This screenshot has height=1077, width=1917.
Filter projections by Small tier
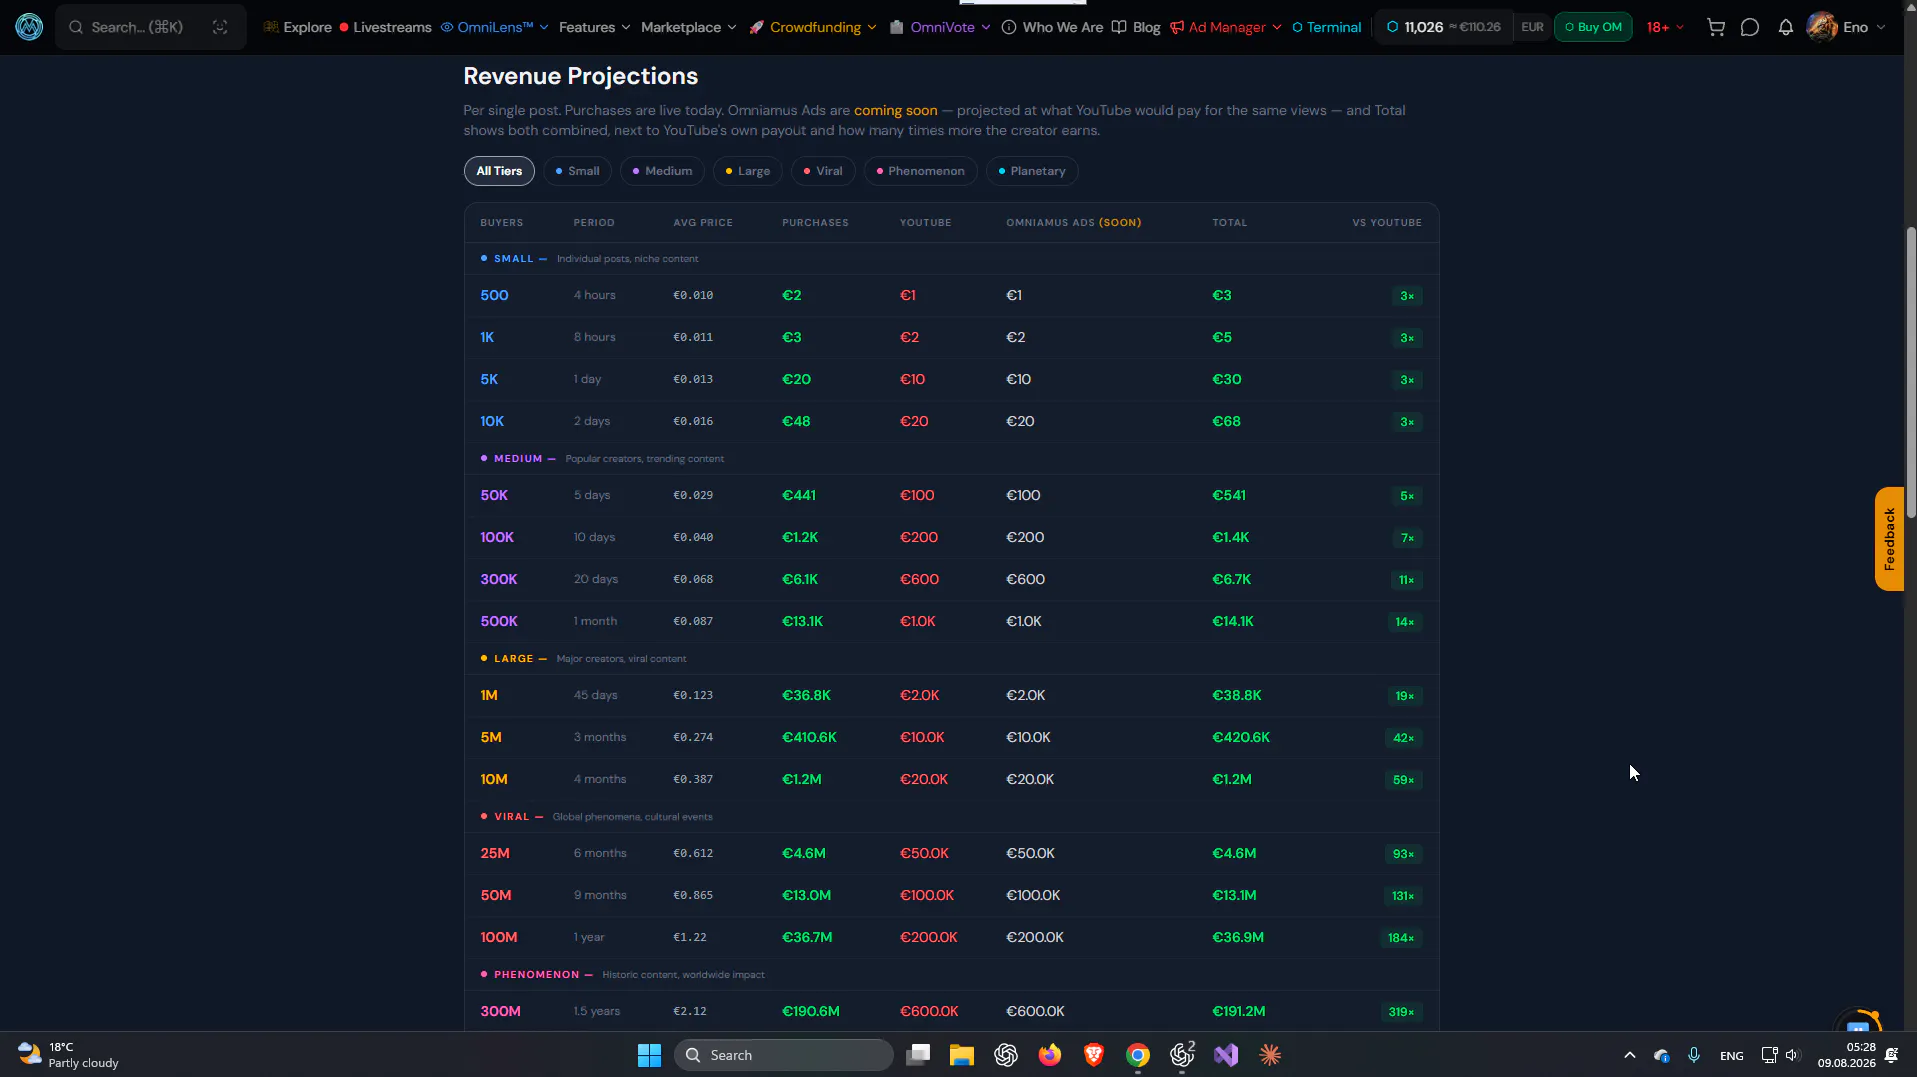click(578, 171)
